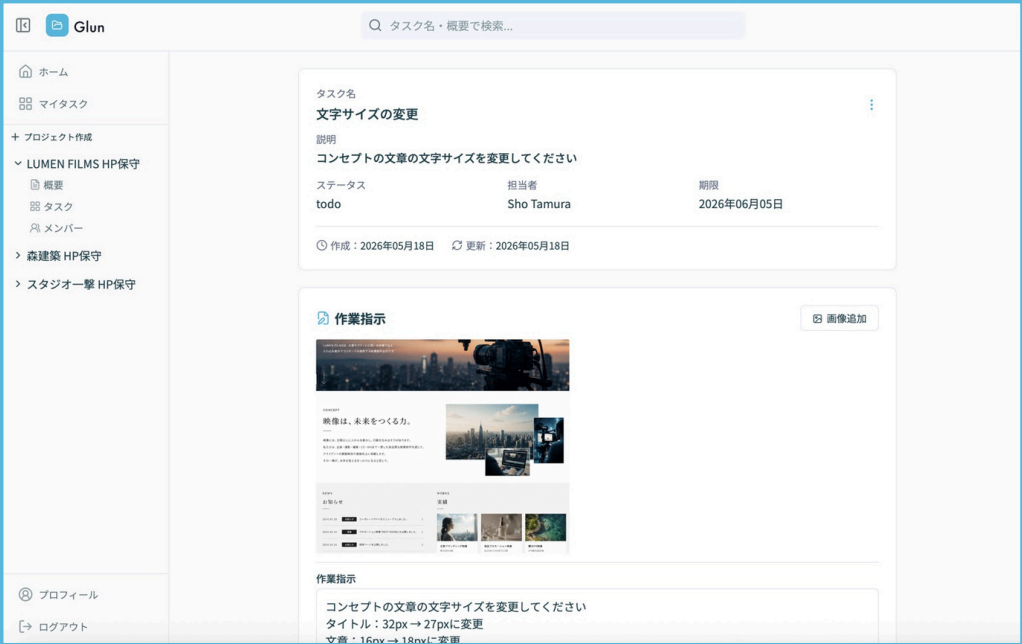Focus the task name search field
The height and width of the screenshot is (644, 1022).
553,25
